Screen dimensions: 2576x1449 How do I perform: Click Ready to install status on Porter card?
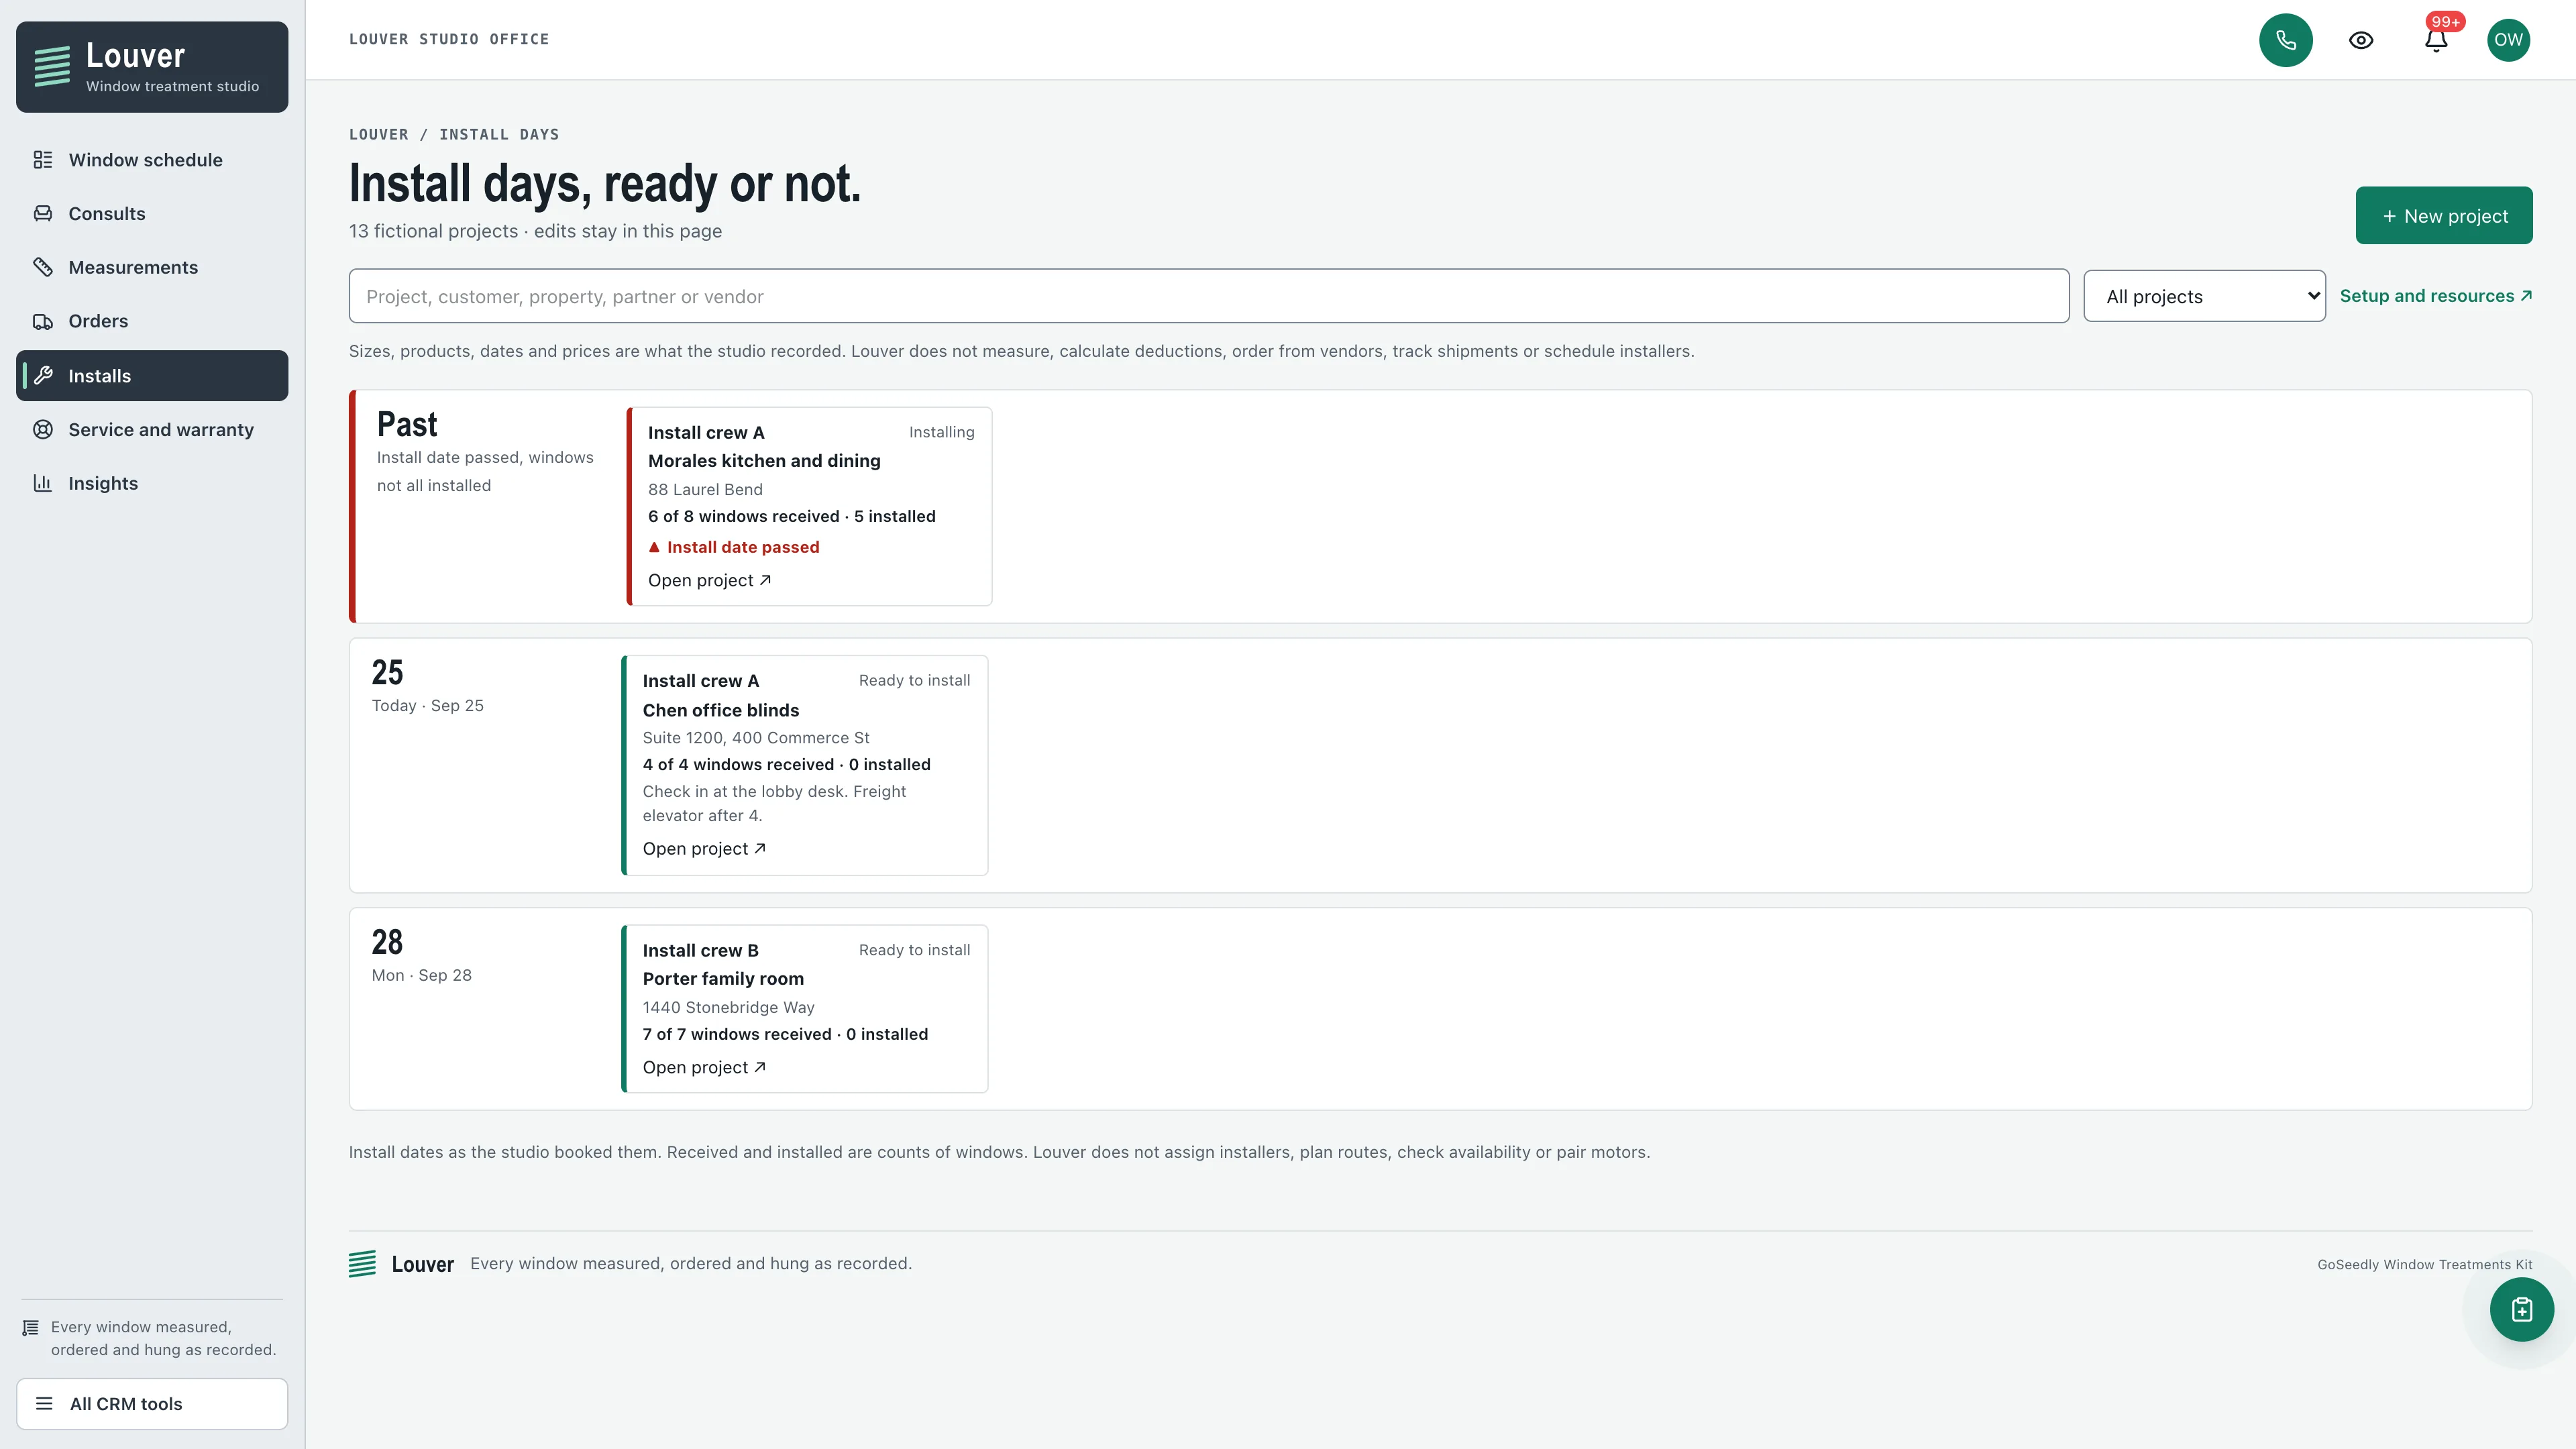914,950
